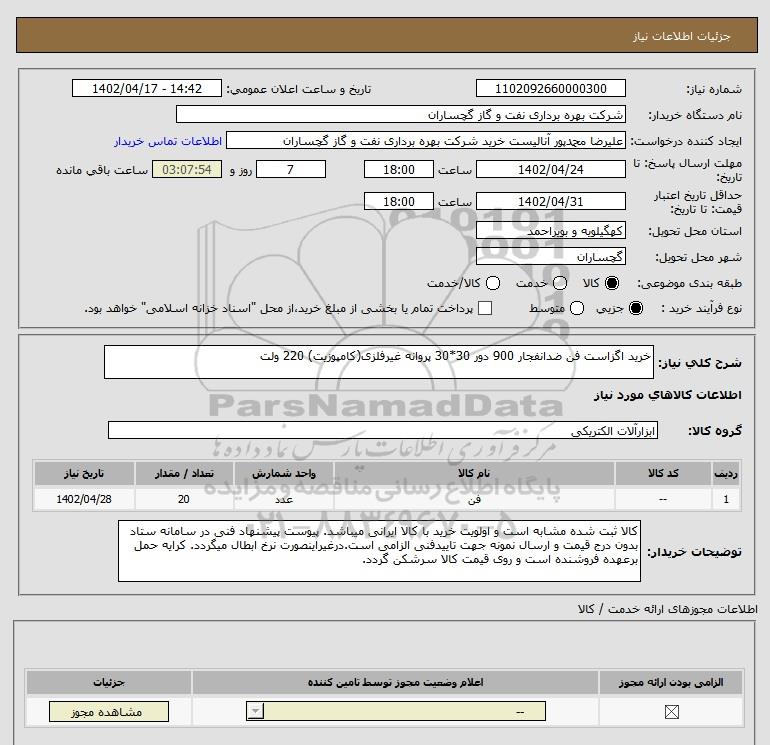The image size is (770, 745).
Task: Select the کالا radio button
Action: [x=612, y=283]
